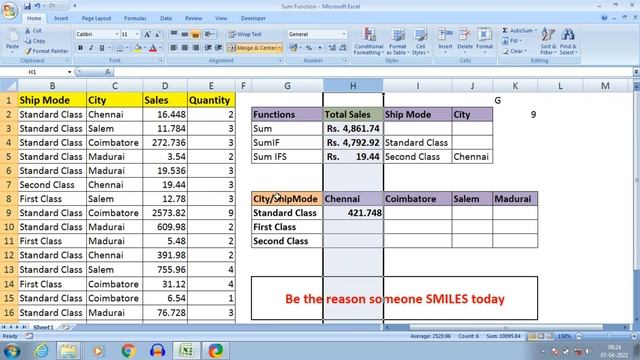The width and height of the screenshot is (640, 360).
Task: Click the Format cells button
Action: [x=484, y=41]
